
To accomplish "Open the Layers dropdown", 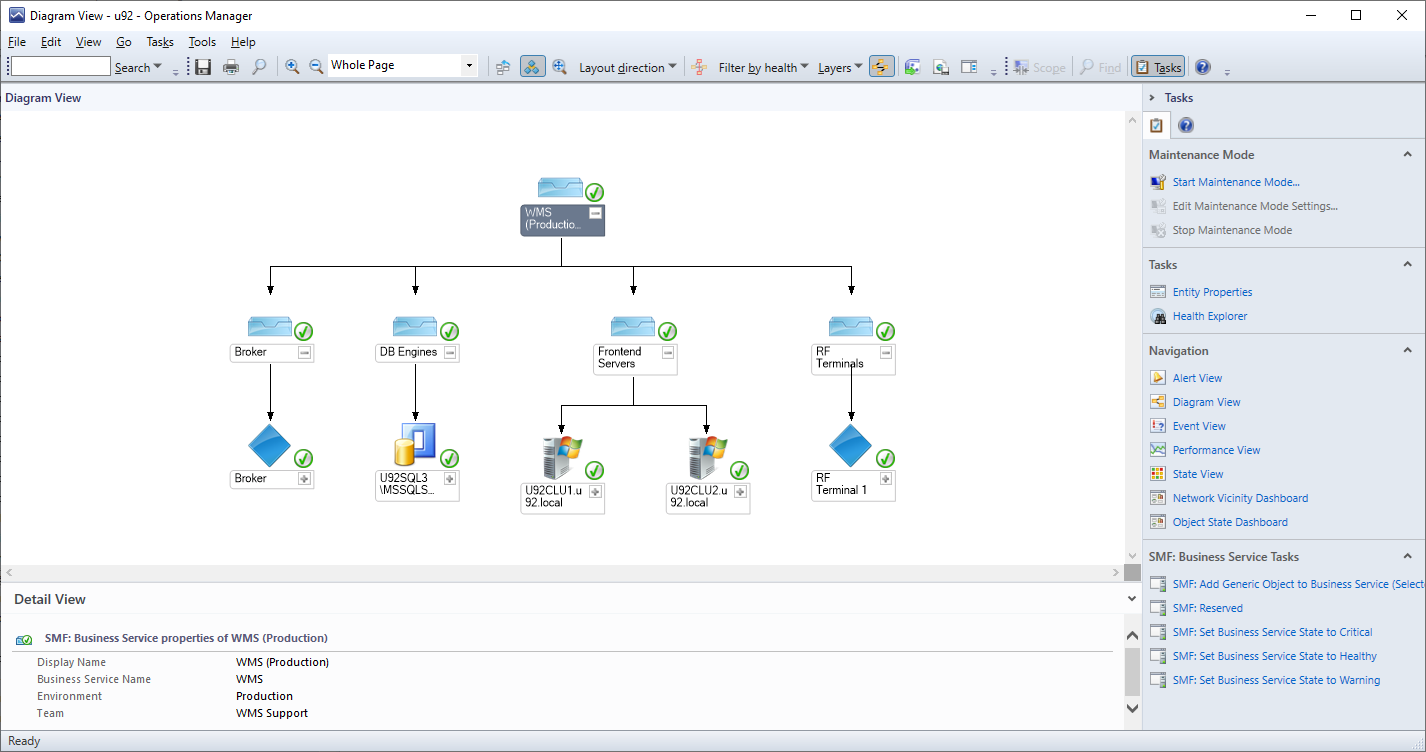I will click(x=840, y=67).
